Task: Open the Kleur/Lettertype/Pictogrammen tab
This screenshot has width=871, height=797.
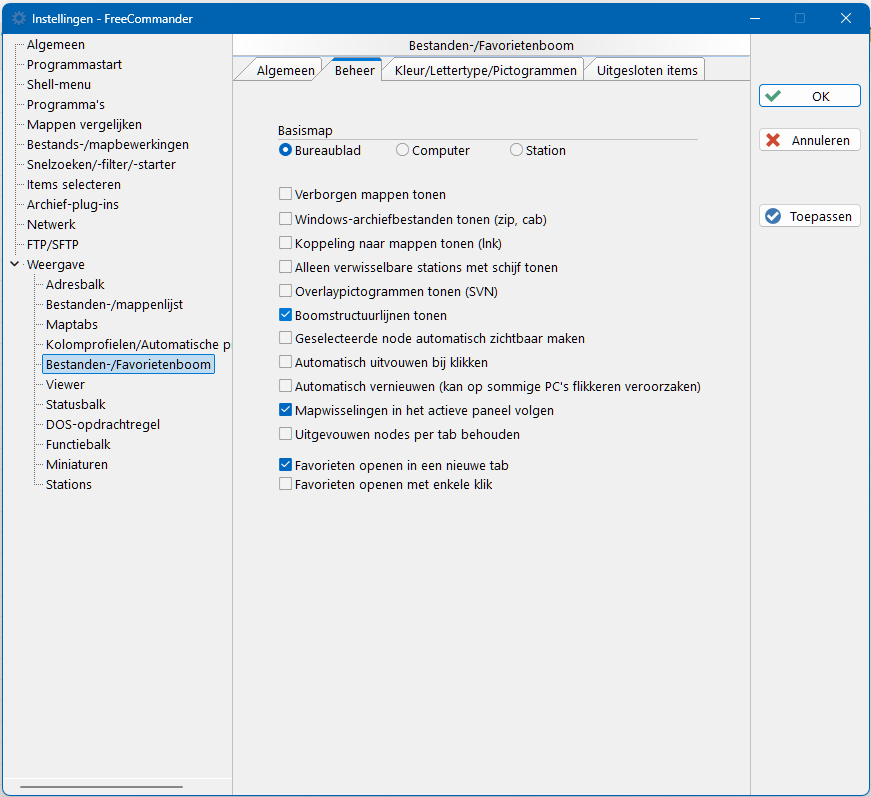Action: click(485, 71)
